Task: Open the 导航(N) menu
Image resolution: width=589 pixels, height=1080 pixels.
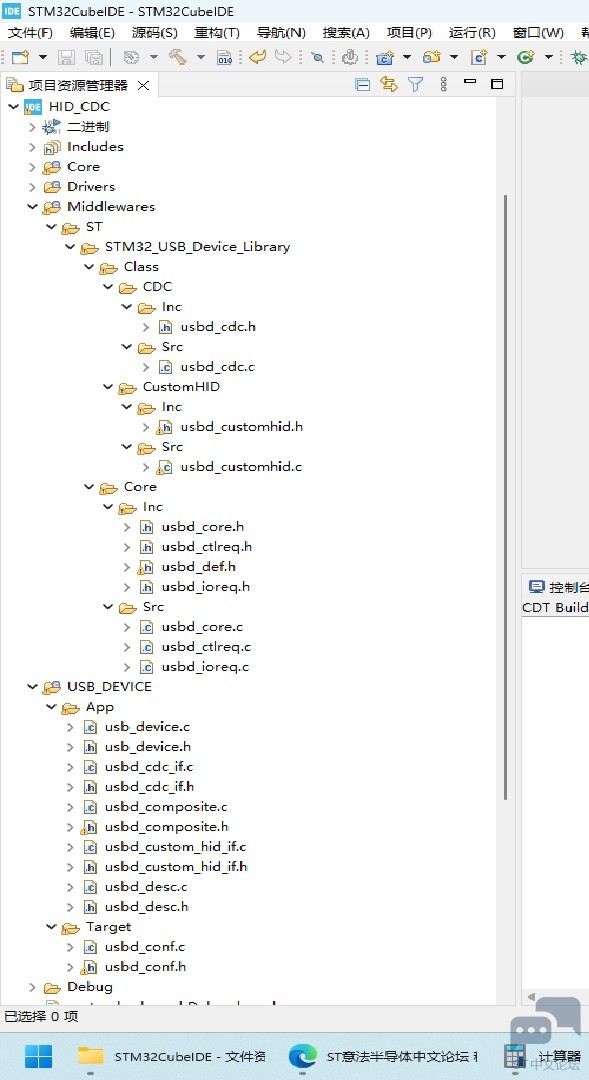Action: pos(281,32)
